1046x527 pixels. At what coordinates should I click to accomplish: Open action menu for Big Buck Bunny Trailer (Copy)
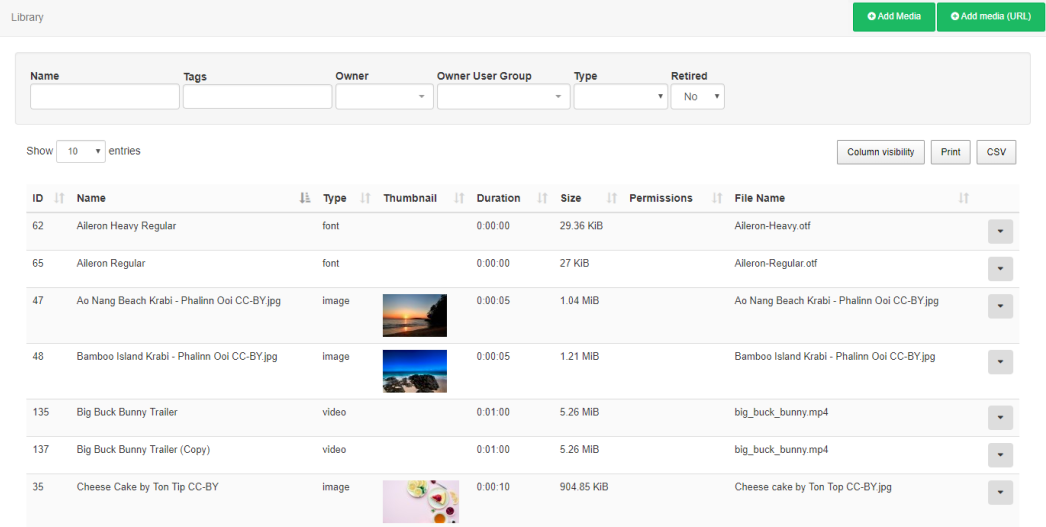click(1000, 455)
